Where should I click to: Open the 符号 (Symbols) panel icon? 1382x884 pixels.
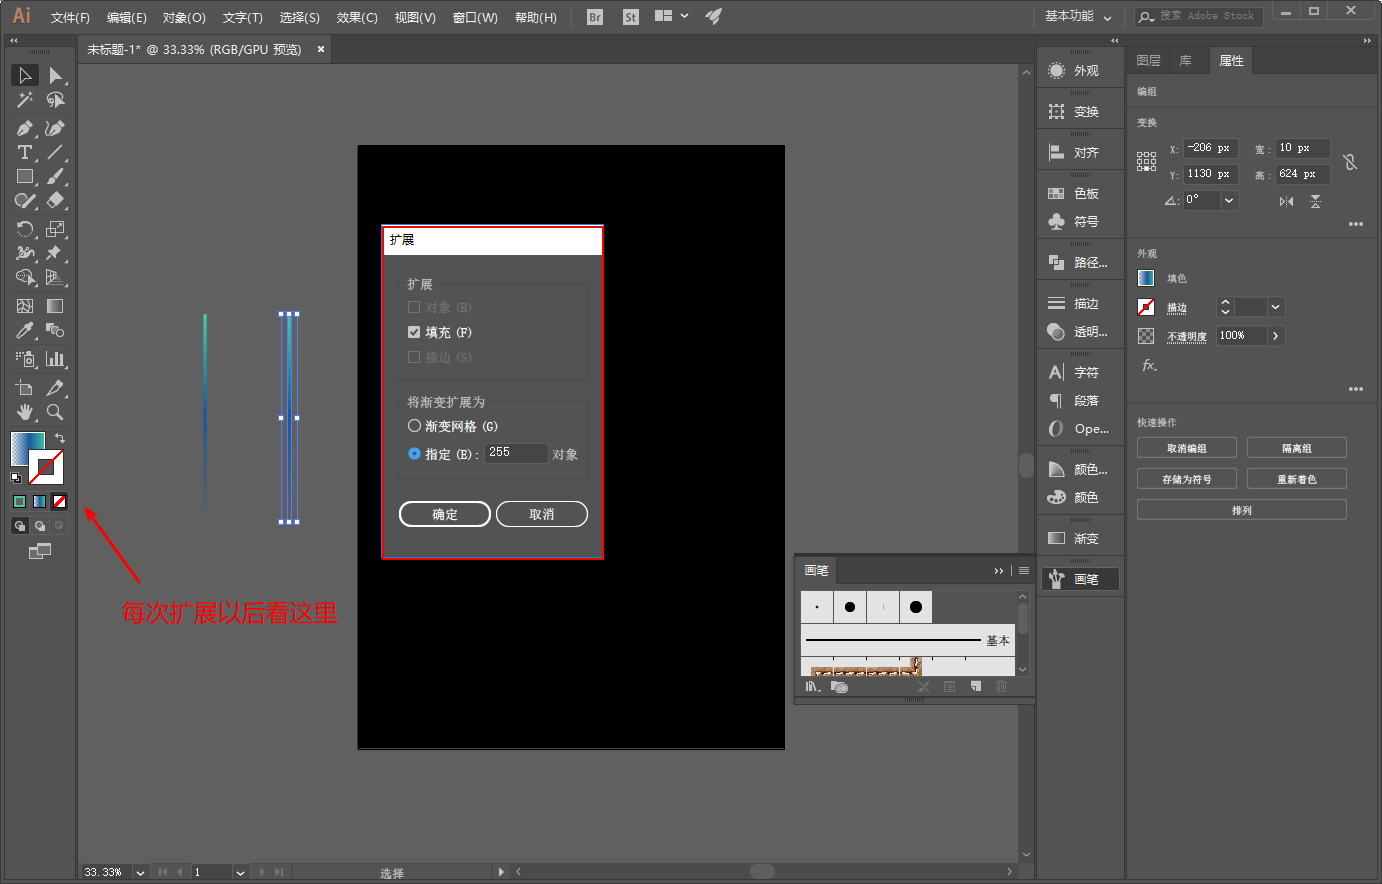click(x=1056, y=221)
